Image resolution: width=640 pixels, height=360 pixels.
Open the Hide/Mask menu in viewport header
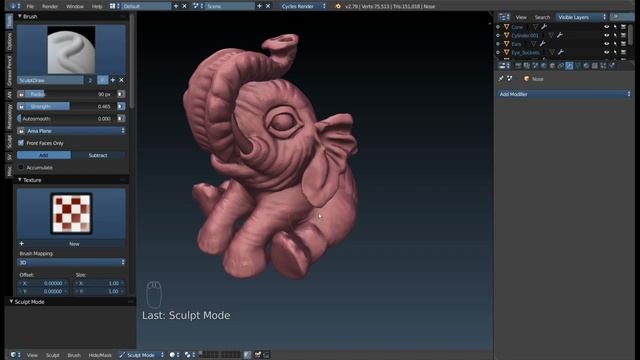tap(100, 355)
